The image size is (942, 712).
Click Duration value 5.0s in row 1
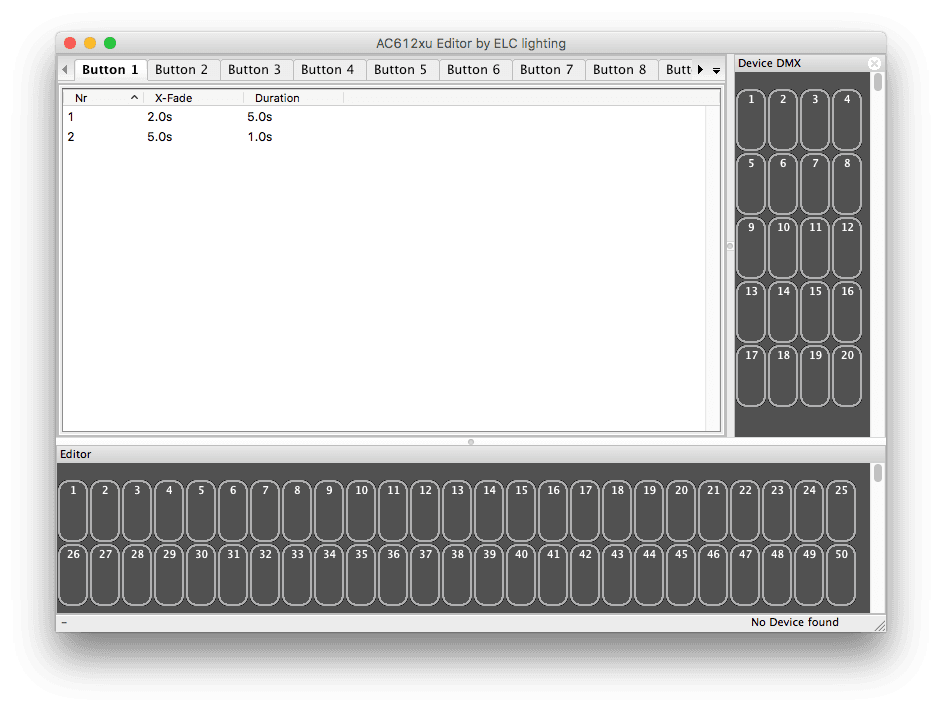click(x=260, y=117)
